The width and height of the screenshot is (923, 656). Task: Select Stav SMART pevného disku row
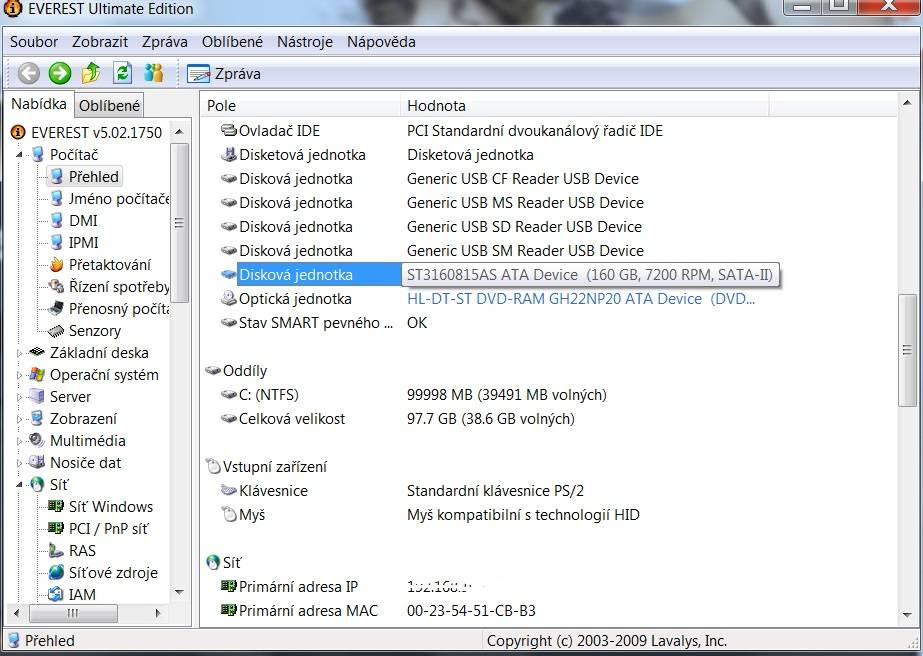click(324, 323)
